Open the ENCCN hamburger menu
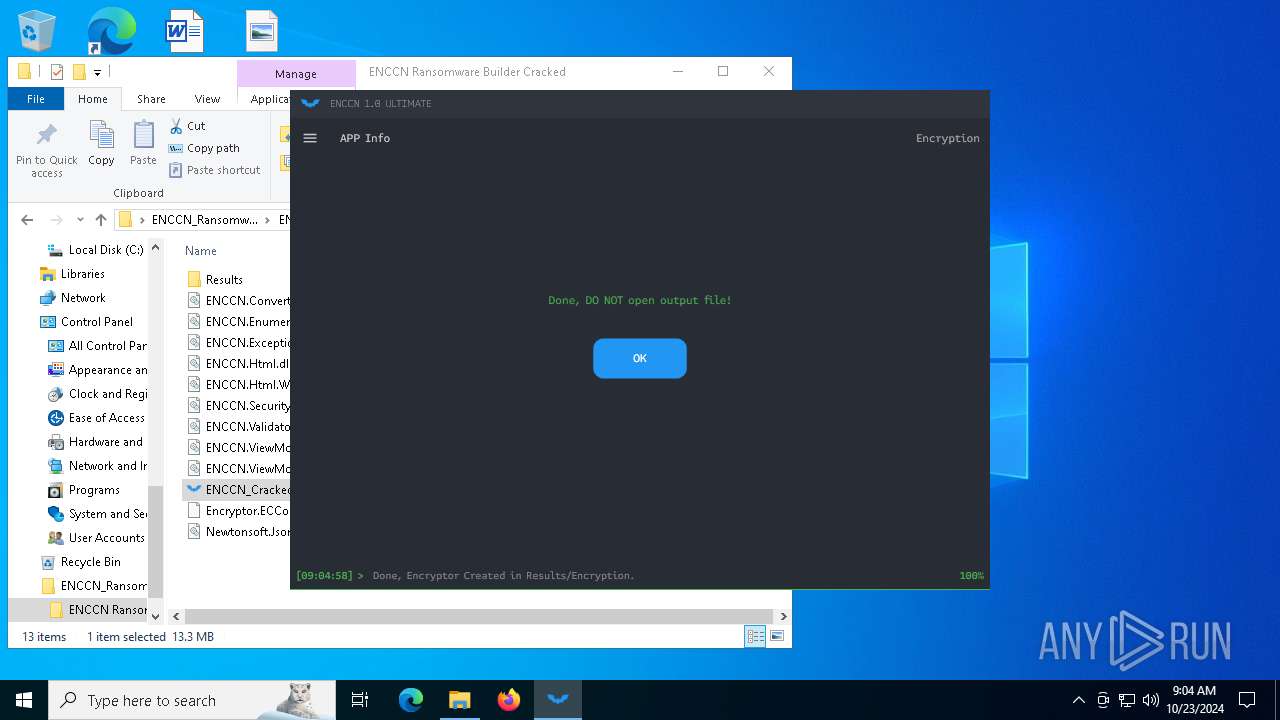 (310, 138)
